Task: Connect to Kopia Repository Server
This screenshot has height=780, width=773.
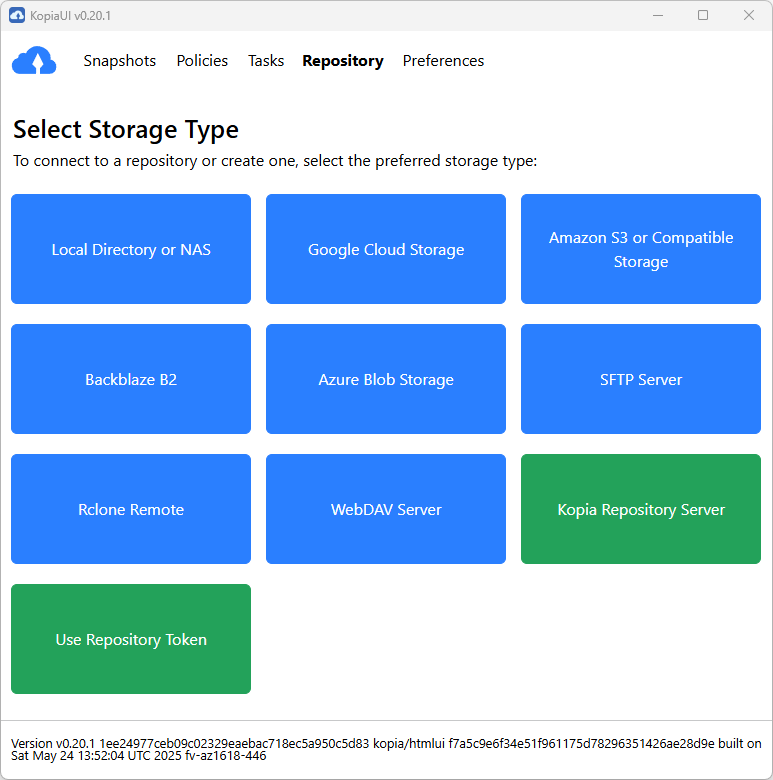Action: point(641,509)
